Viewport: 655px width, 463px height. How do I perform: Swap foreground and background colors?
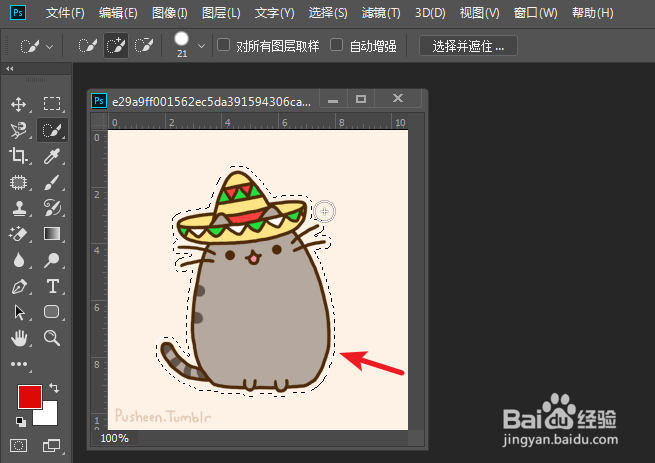(x=54, y=388)
